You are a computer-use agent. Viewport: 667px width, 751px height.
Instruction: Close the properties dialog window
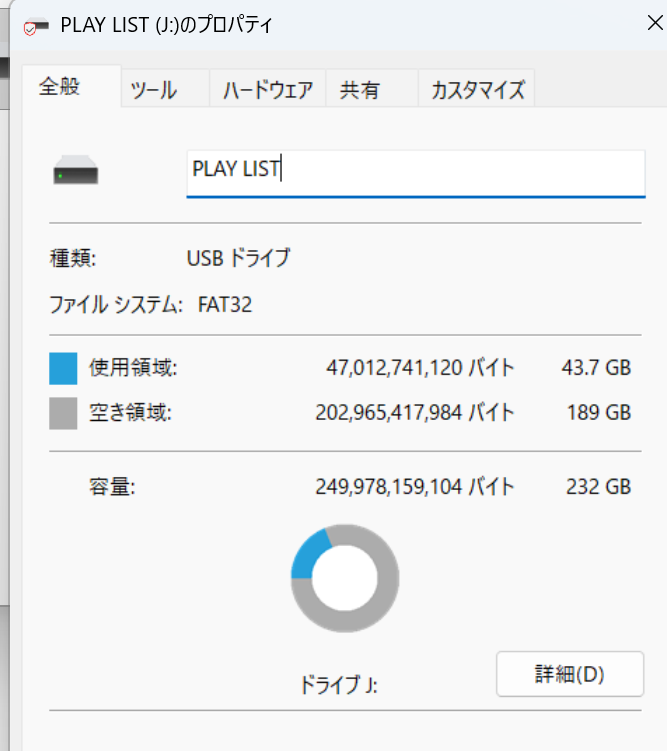[x=655, y=23]
